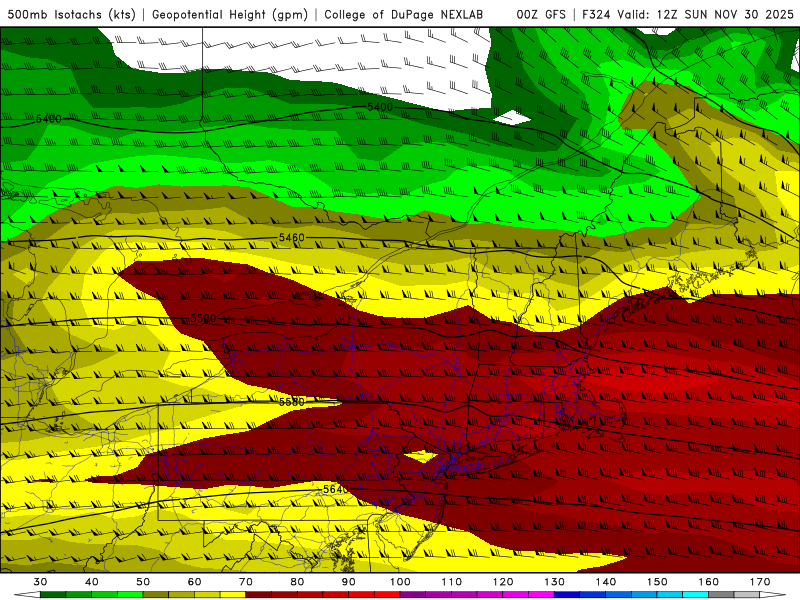800x600 pixels.
Task: Click the 160 value on the color scale
Action: tap(709, 582)
